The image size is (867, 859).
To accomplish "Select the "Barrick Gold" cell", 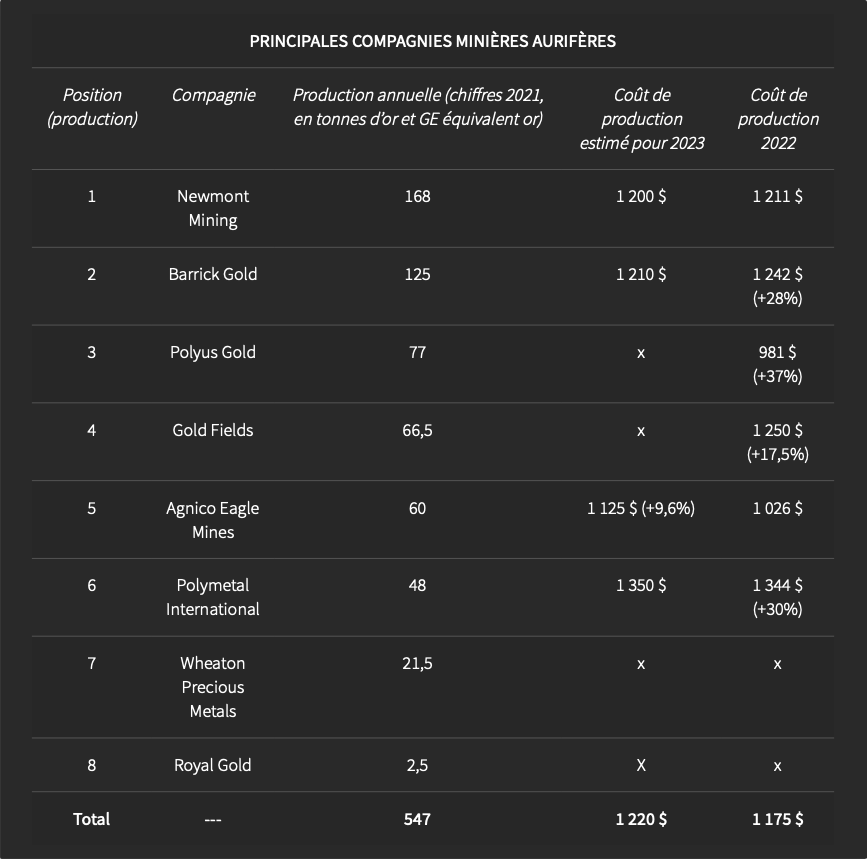I will 213,274.
